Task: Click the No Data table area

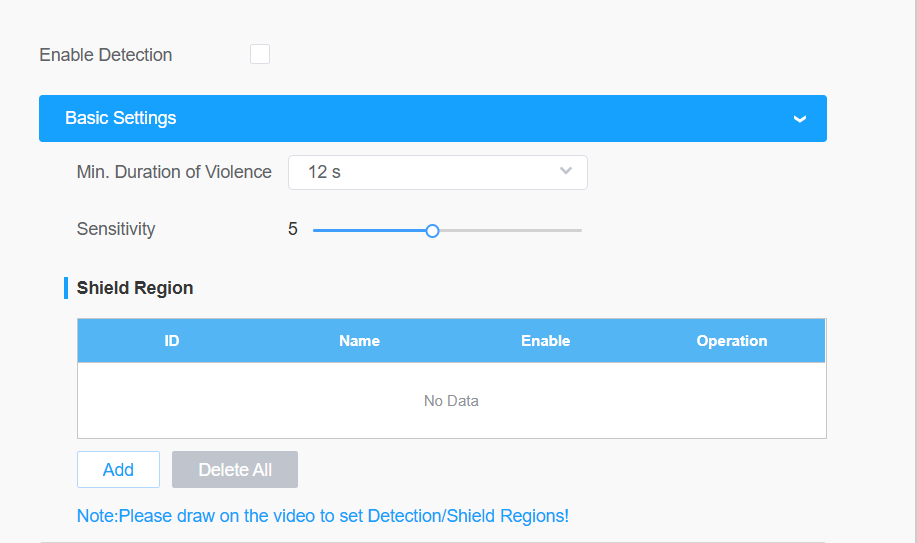Action: [x=451, y=401]
